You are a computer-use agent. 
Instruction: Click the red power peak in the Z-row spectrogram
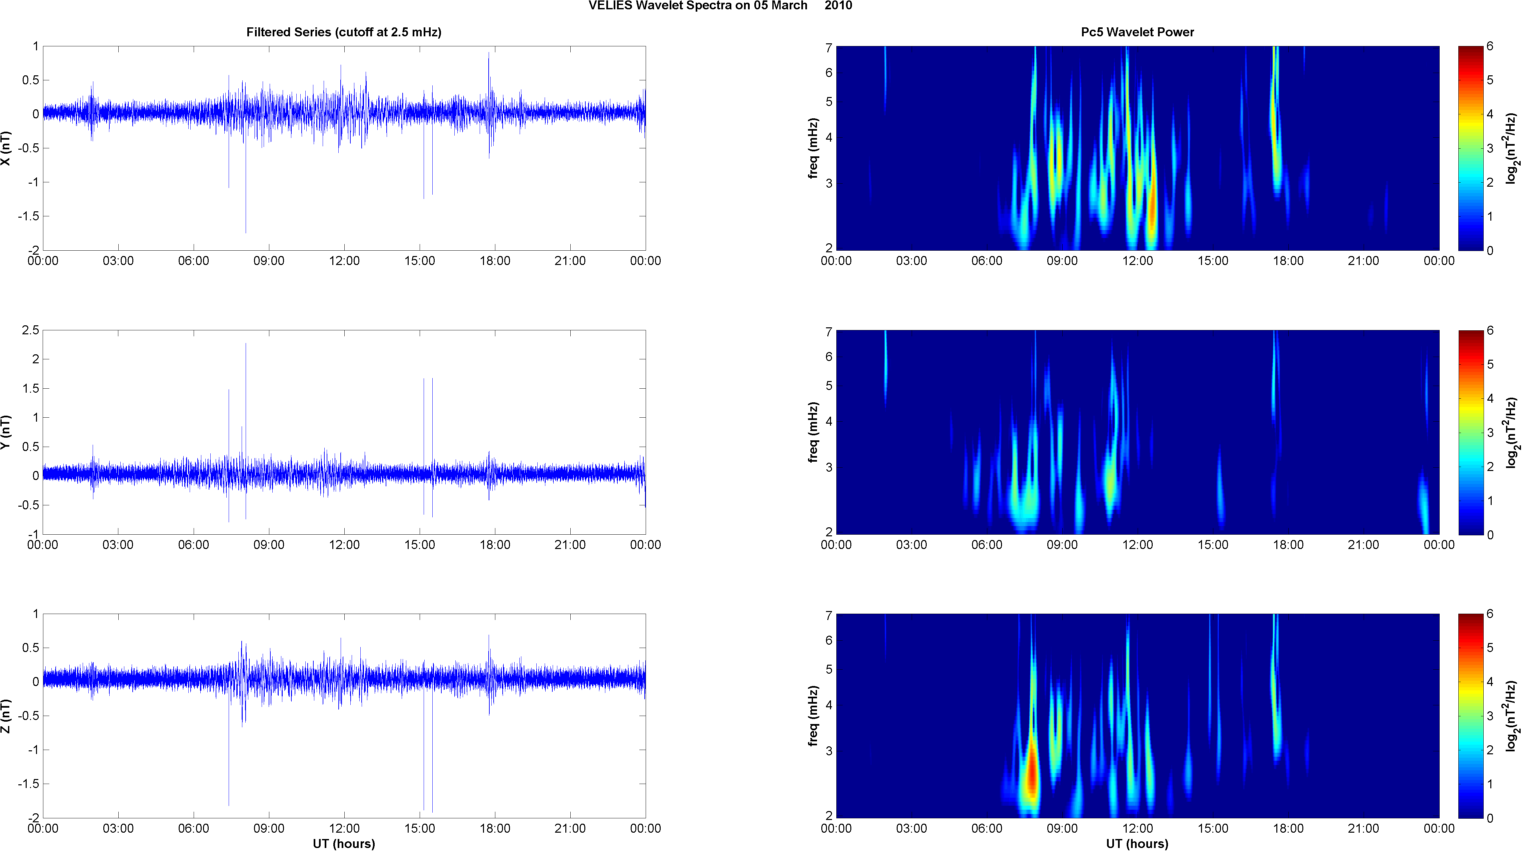pyautogui.click(x=1030, y=770)
